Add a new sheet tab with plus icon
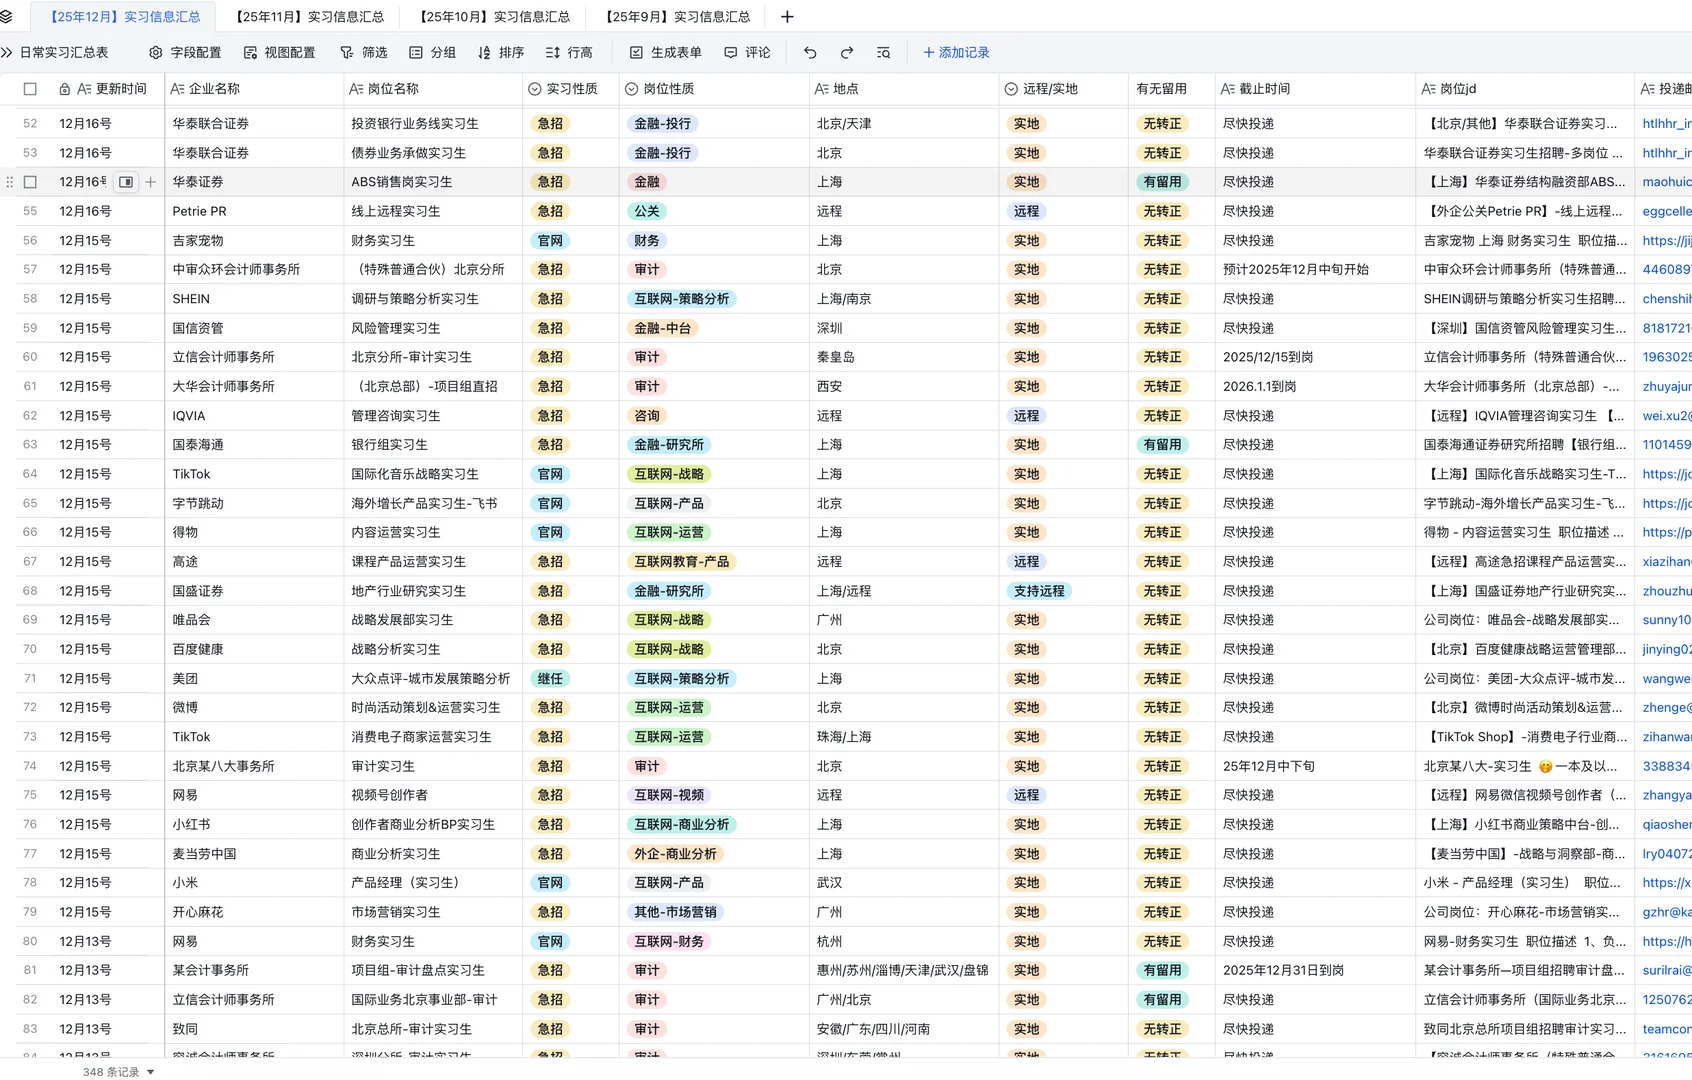Screen dimensions: 1692x1080 click(787, 17)
